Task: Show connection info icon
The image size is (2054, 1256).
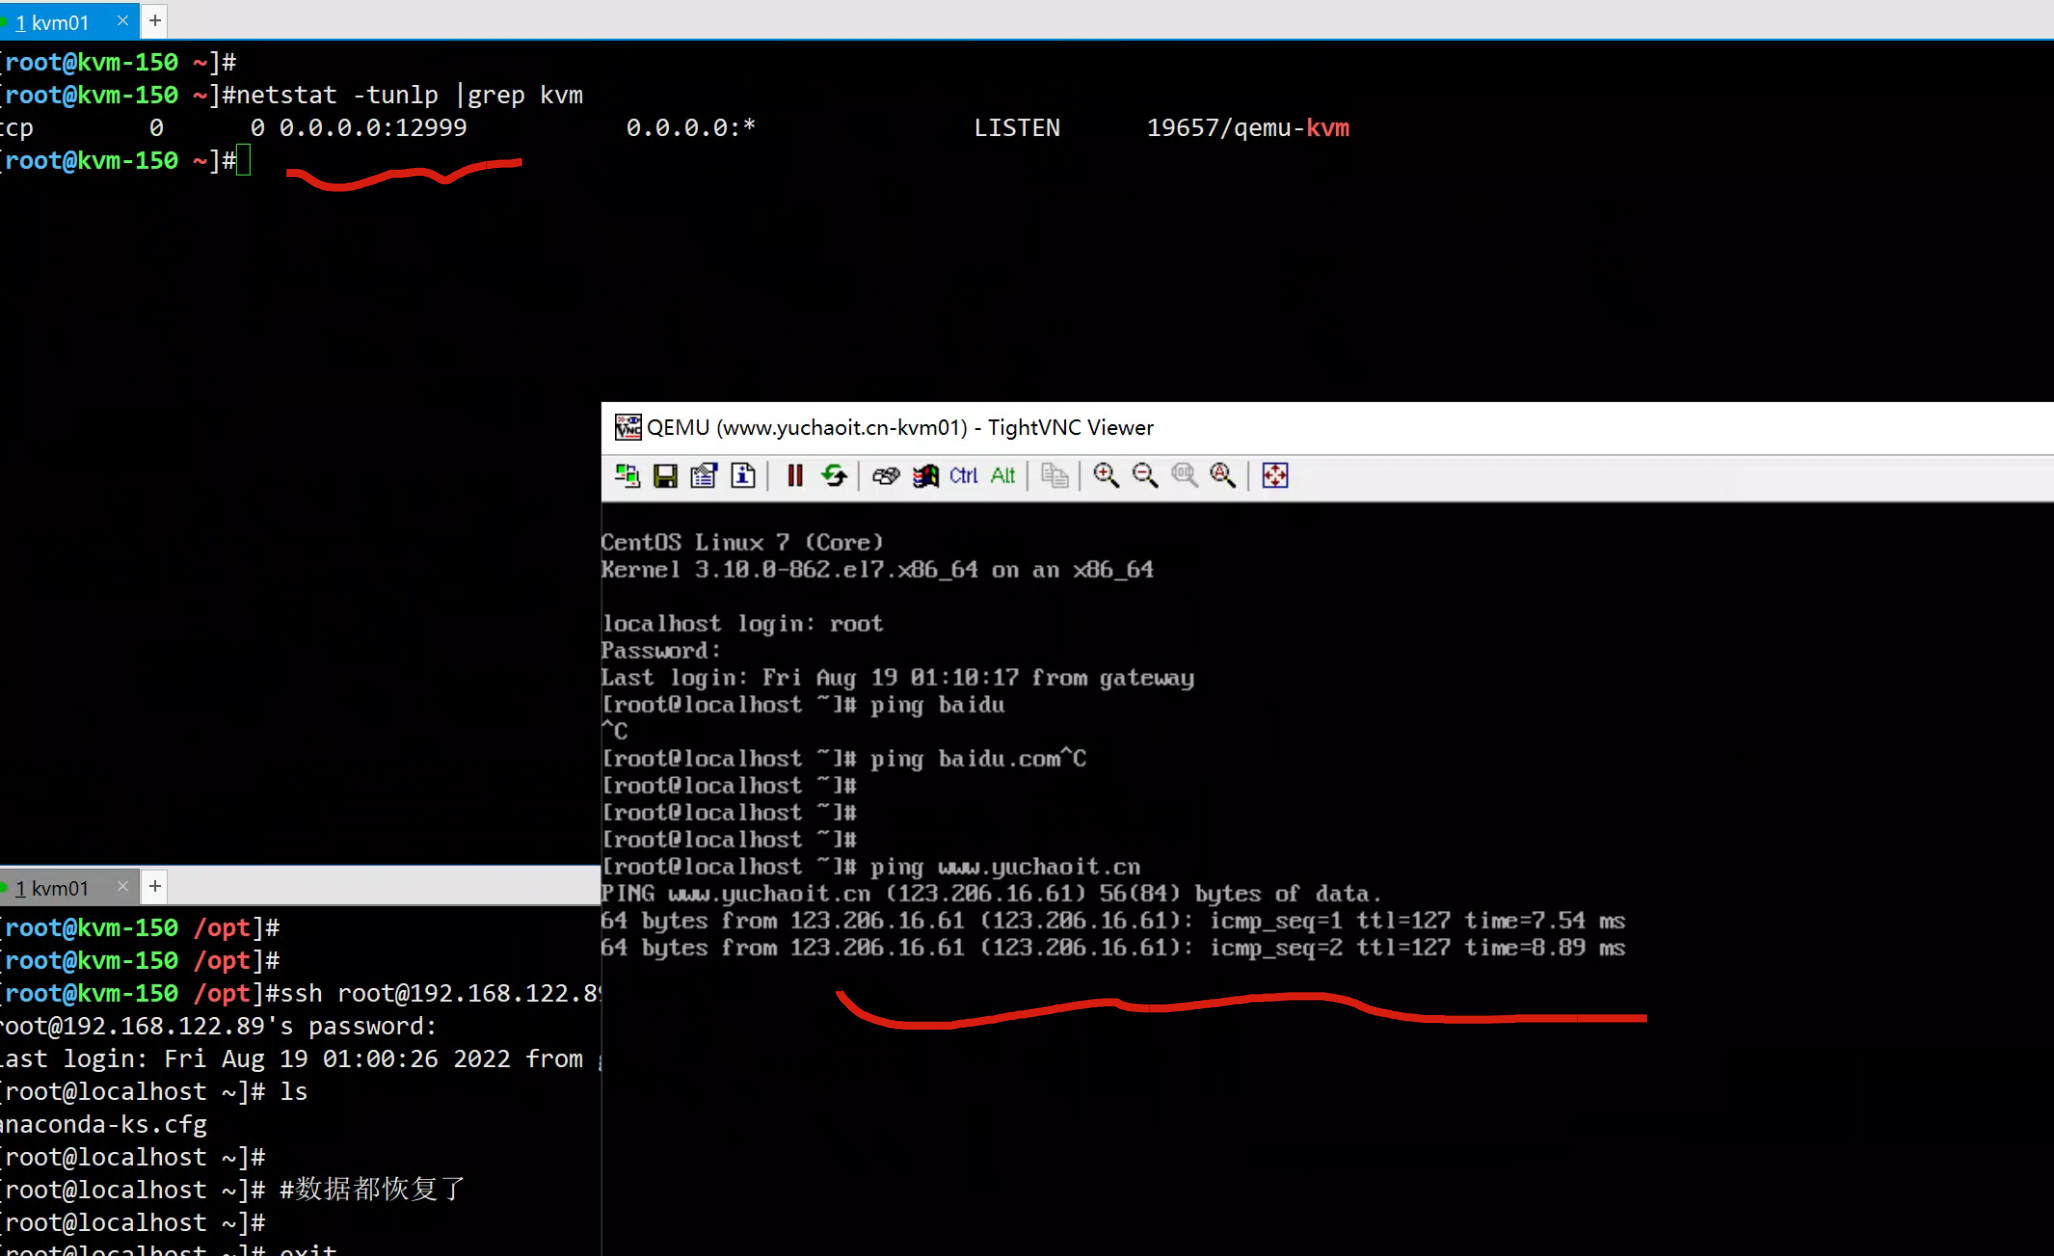Action: click(x=743, y=476)
